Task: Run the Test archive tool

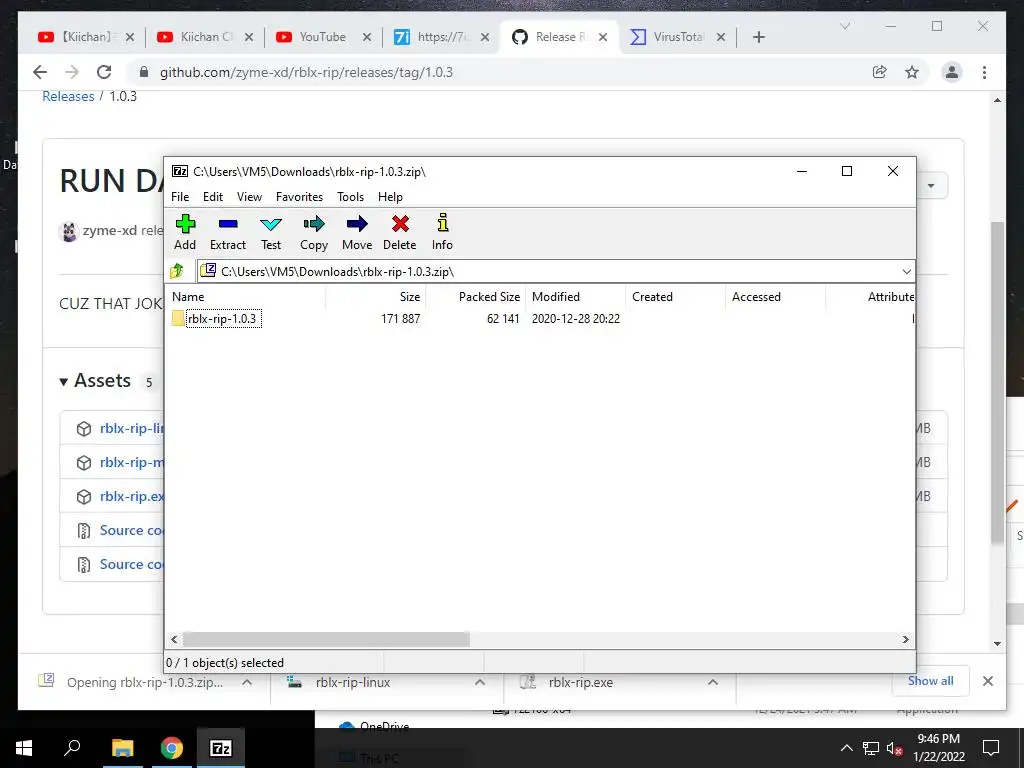Action: 270,232
